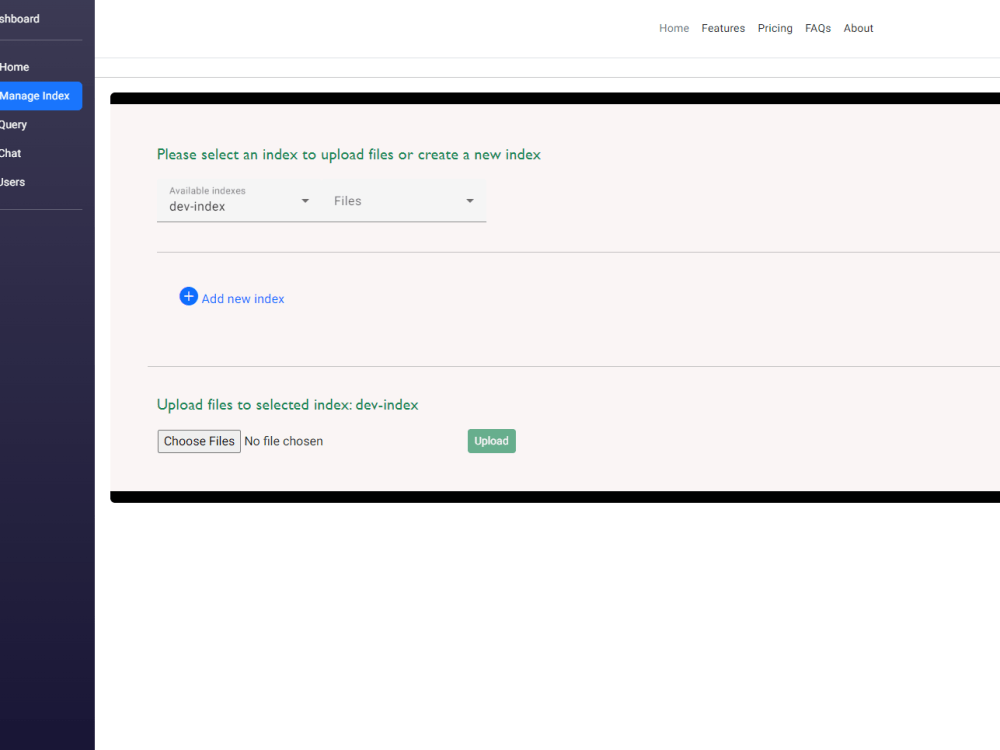Image resolution: width=1000 pixels, height=750 pixels.
Task: Click the Home link in top navigation
Action: [x=674, y=28]
